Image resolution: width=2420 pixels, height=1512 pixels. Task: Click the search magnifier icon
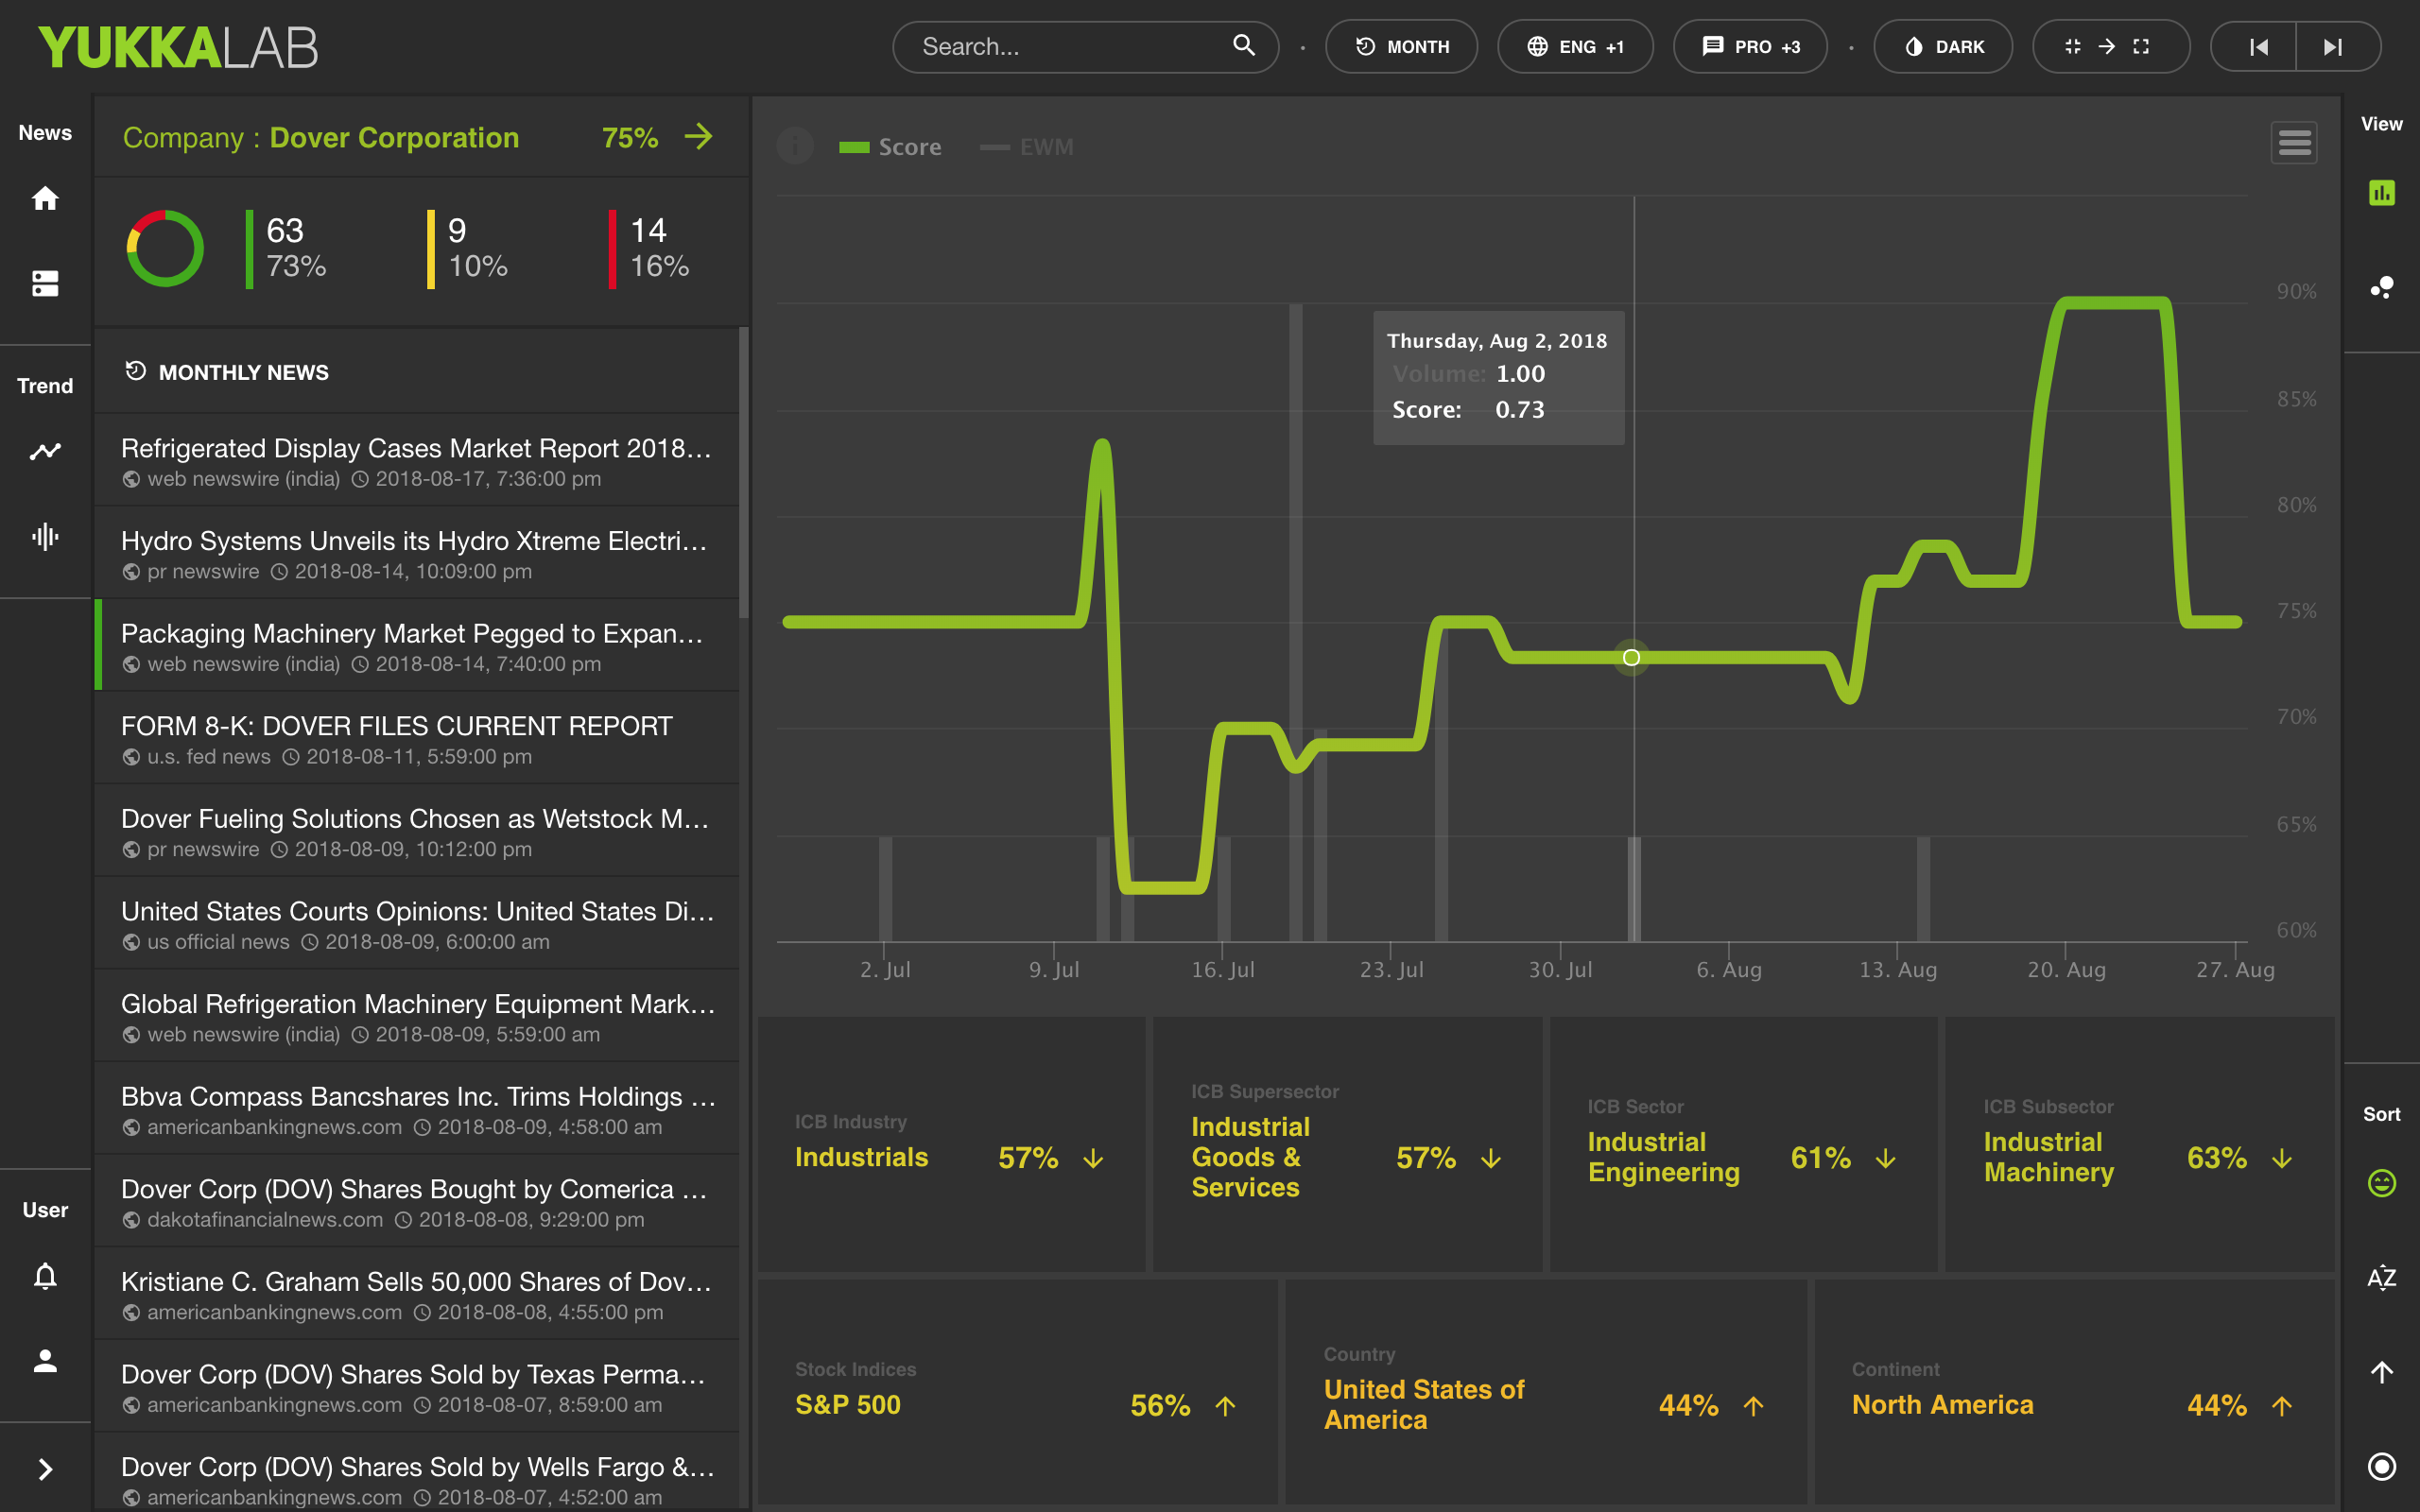tap(1243, 46)
